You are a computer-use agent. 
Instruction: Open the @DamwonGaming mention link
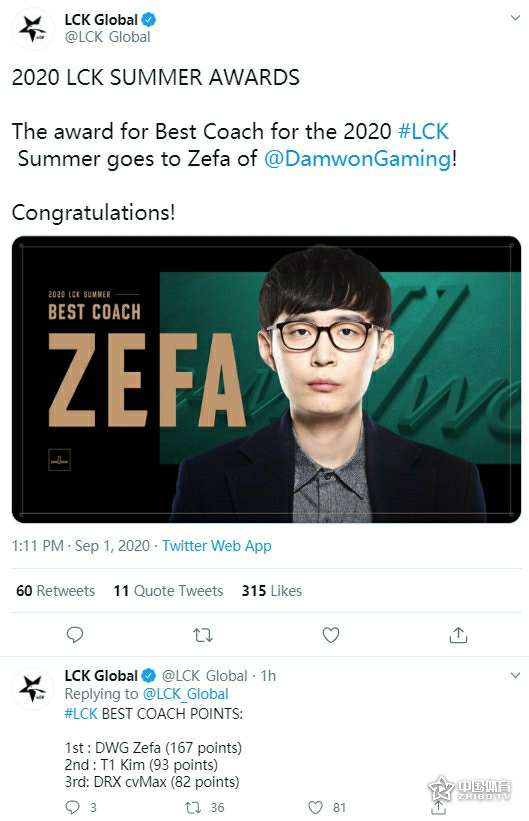click(358, 159)
